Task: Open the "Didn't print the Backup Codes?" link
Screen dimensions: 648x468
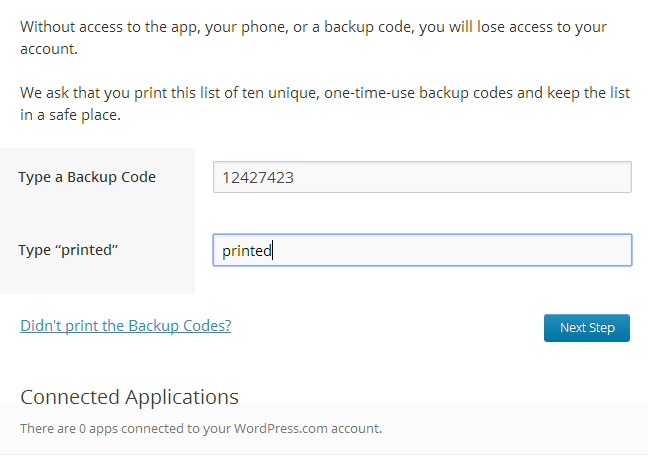Action: (x=125, y=326)
